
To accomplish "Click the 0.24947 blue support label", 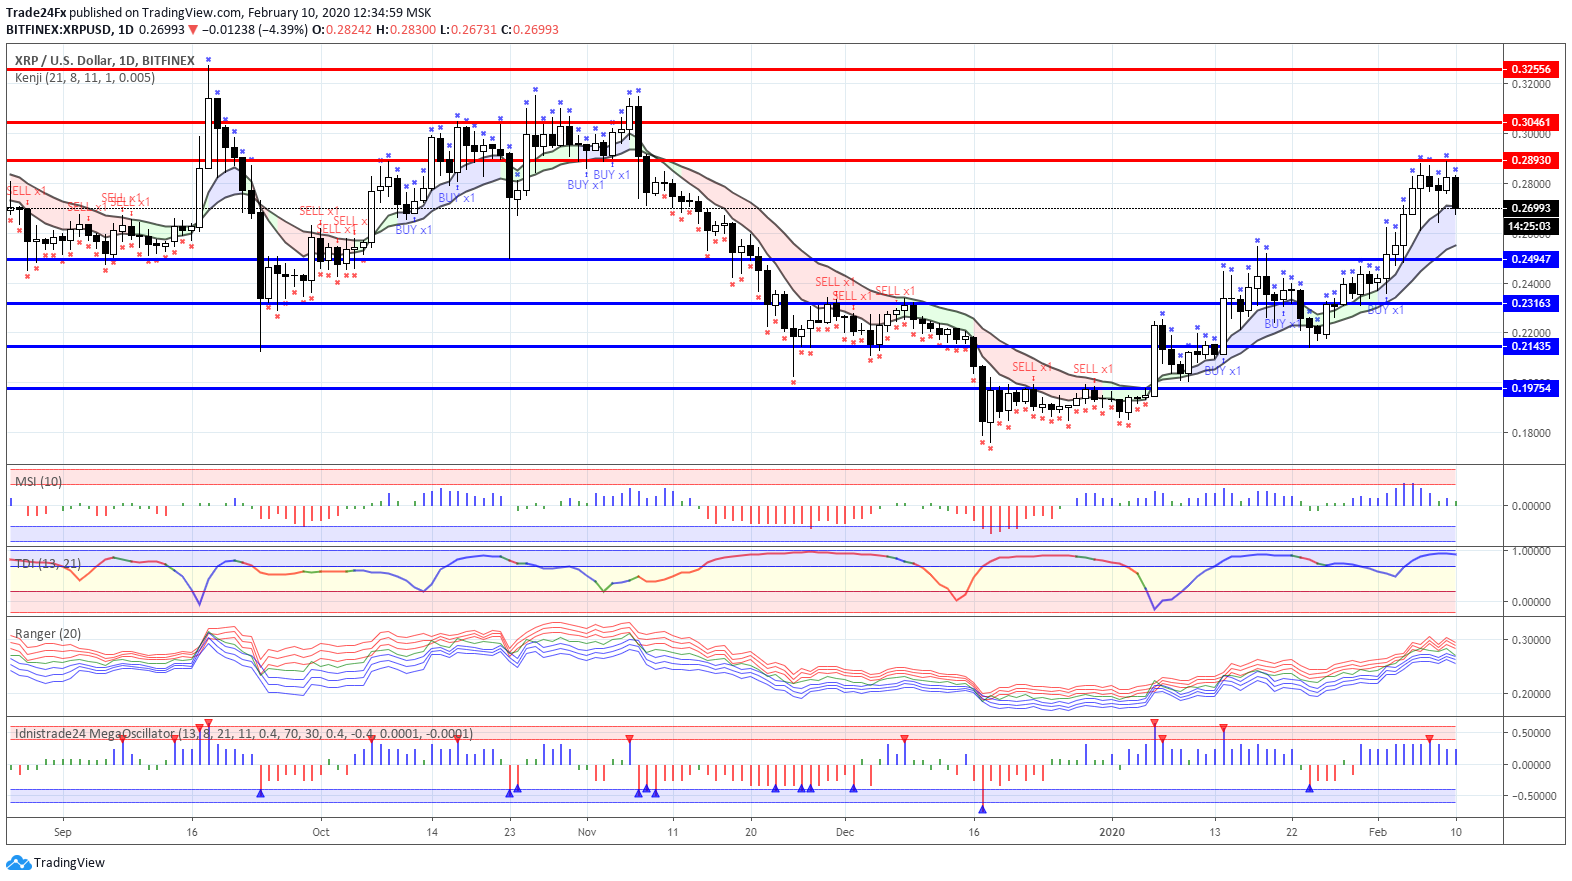I will (x=1531, y=259).
